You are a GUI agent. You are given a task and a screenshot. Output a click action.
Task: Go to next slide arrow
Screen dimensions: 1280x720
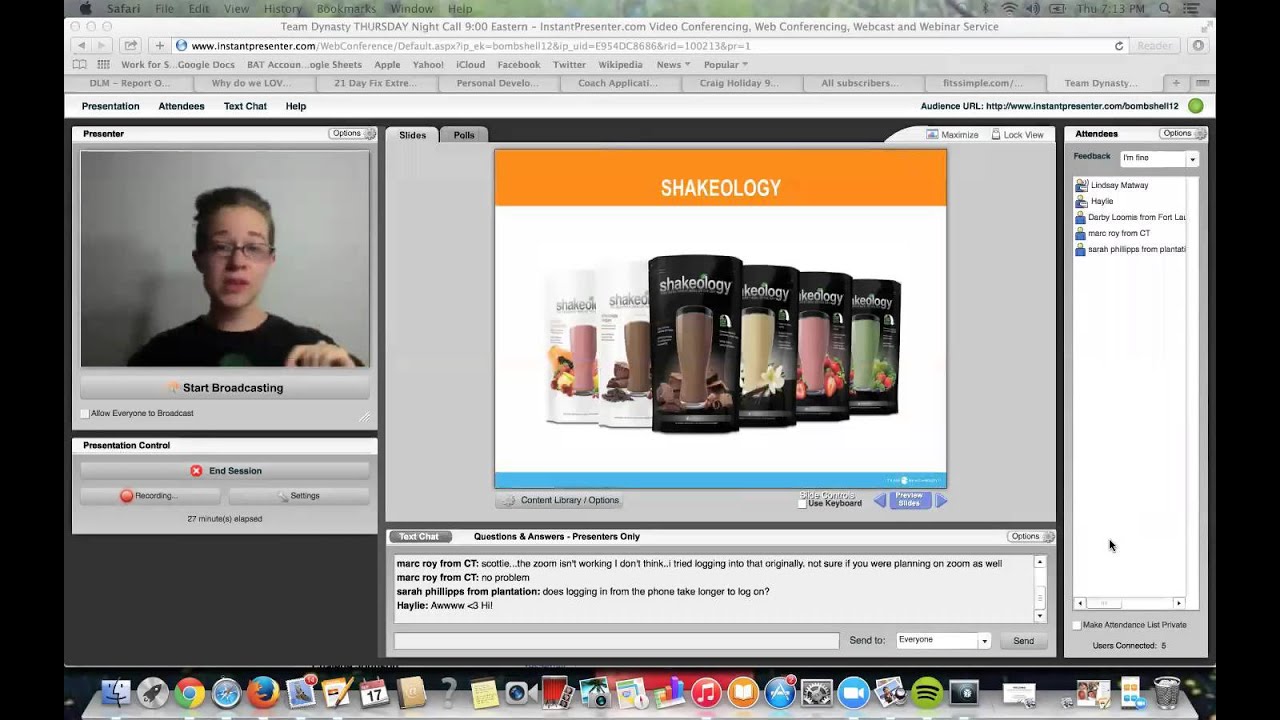click(x=941, y=501)
